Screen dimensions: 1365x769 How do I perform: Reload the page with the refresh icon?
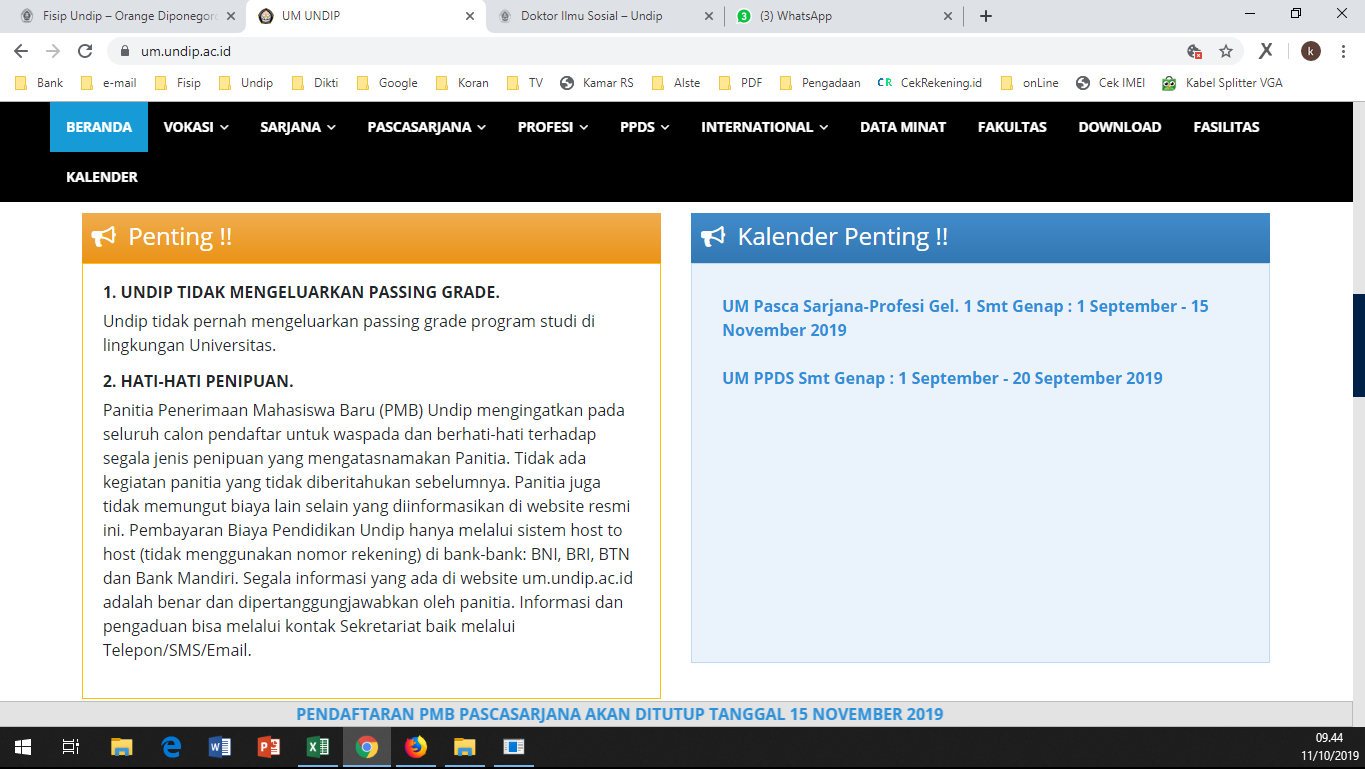click(x=85, y=51)
